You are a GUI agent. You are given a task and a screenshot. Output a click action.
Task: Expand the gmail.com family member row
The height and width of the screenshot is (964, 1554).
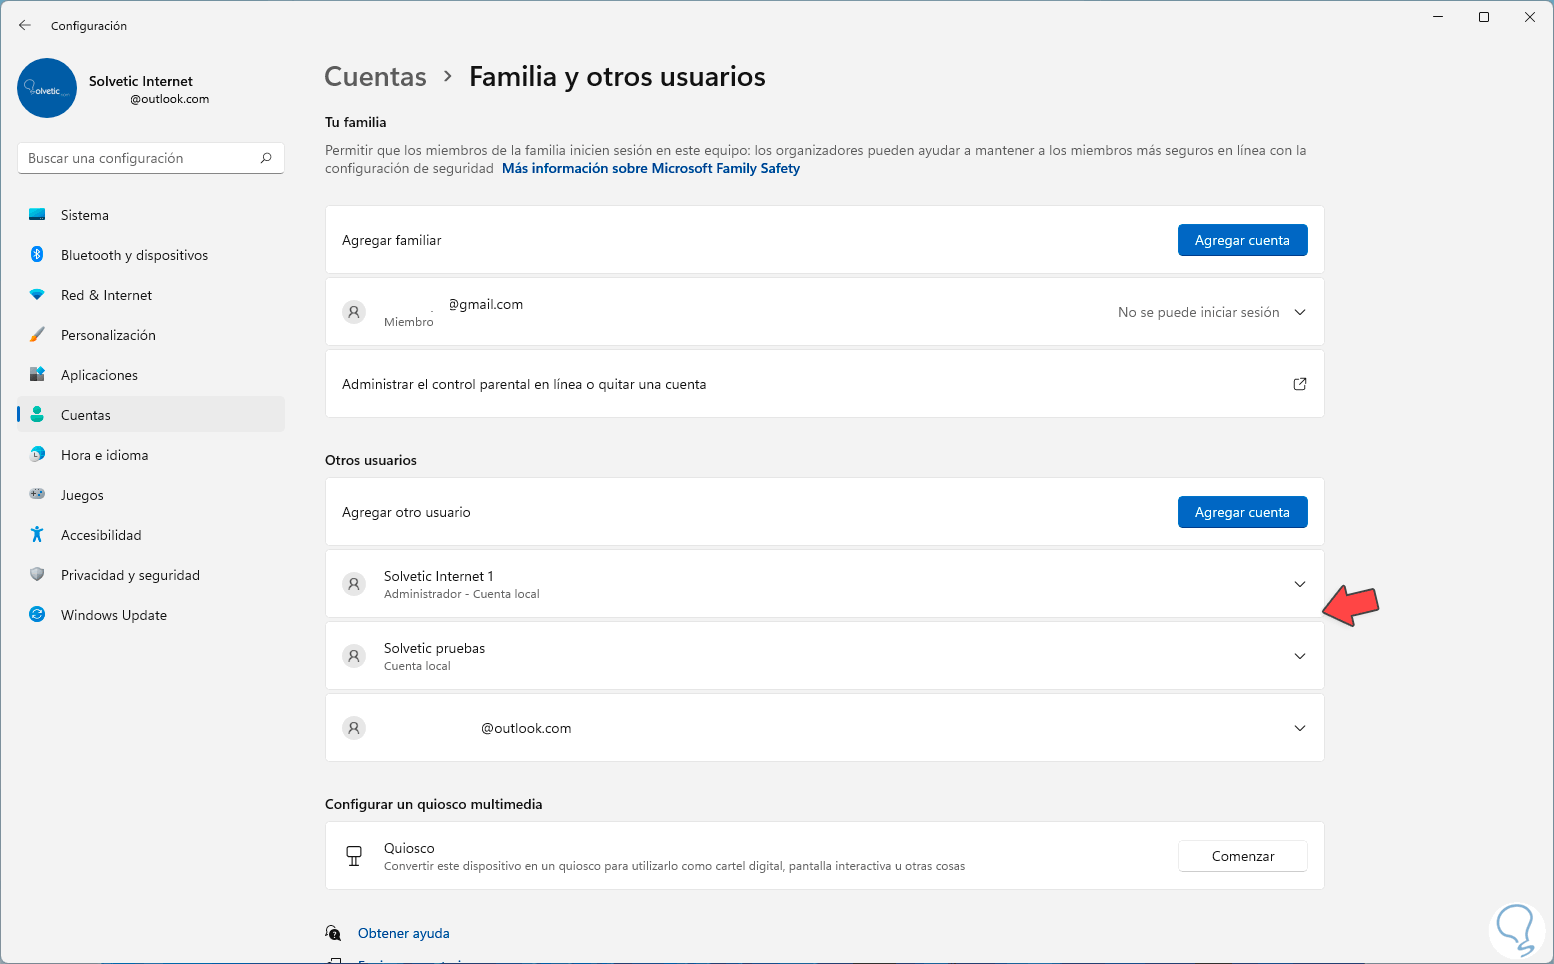tap(1300, 312)
